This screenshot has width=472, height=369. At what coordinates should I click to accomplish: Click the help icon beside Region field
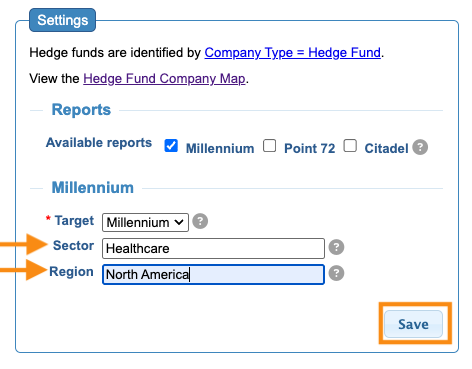point(336,273)
